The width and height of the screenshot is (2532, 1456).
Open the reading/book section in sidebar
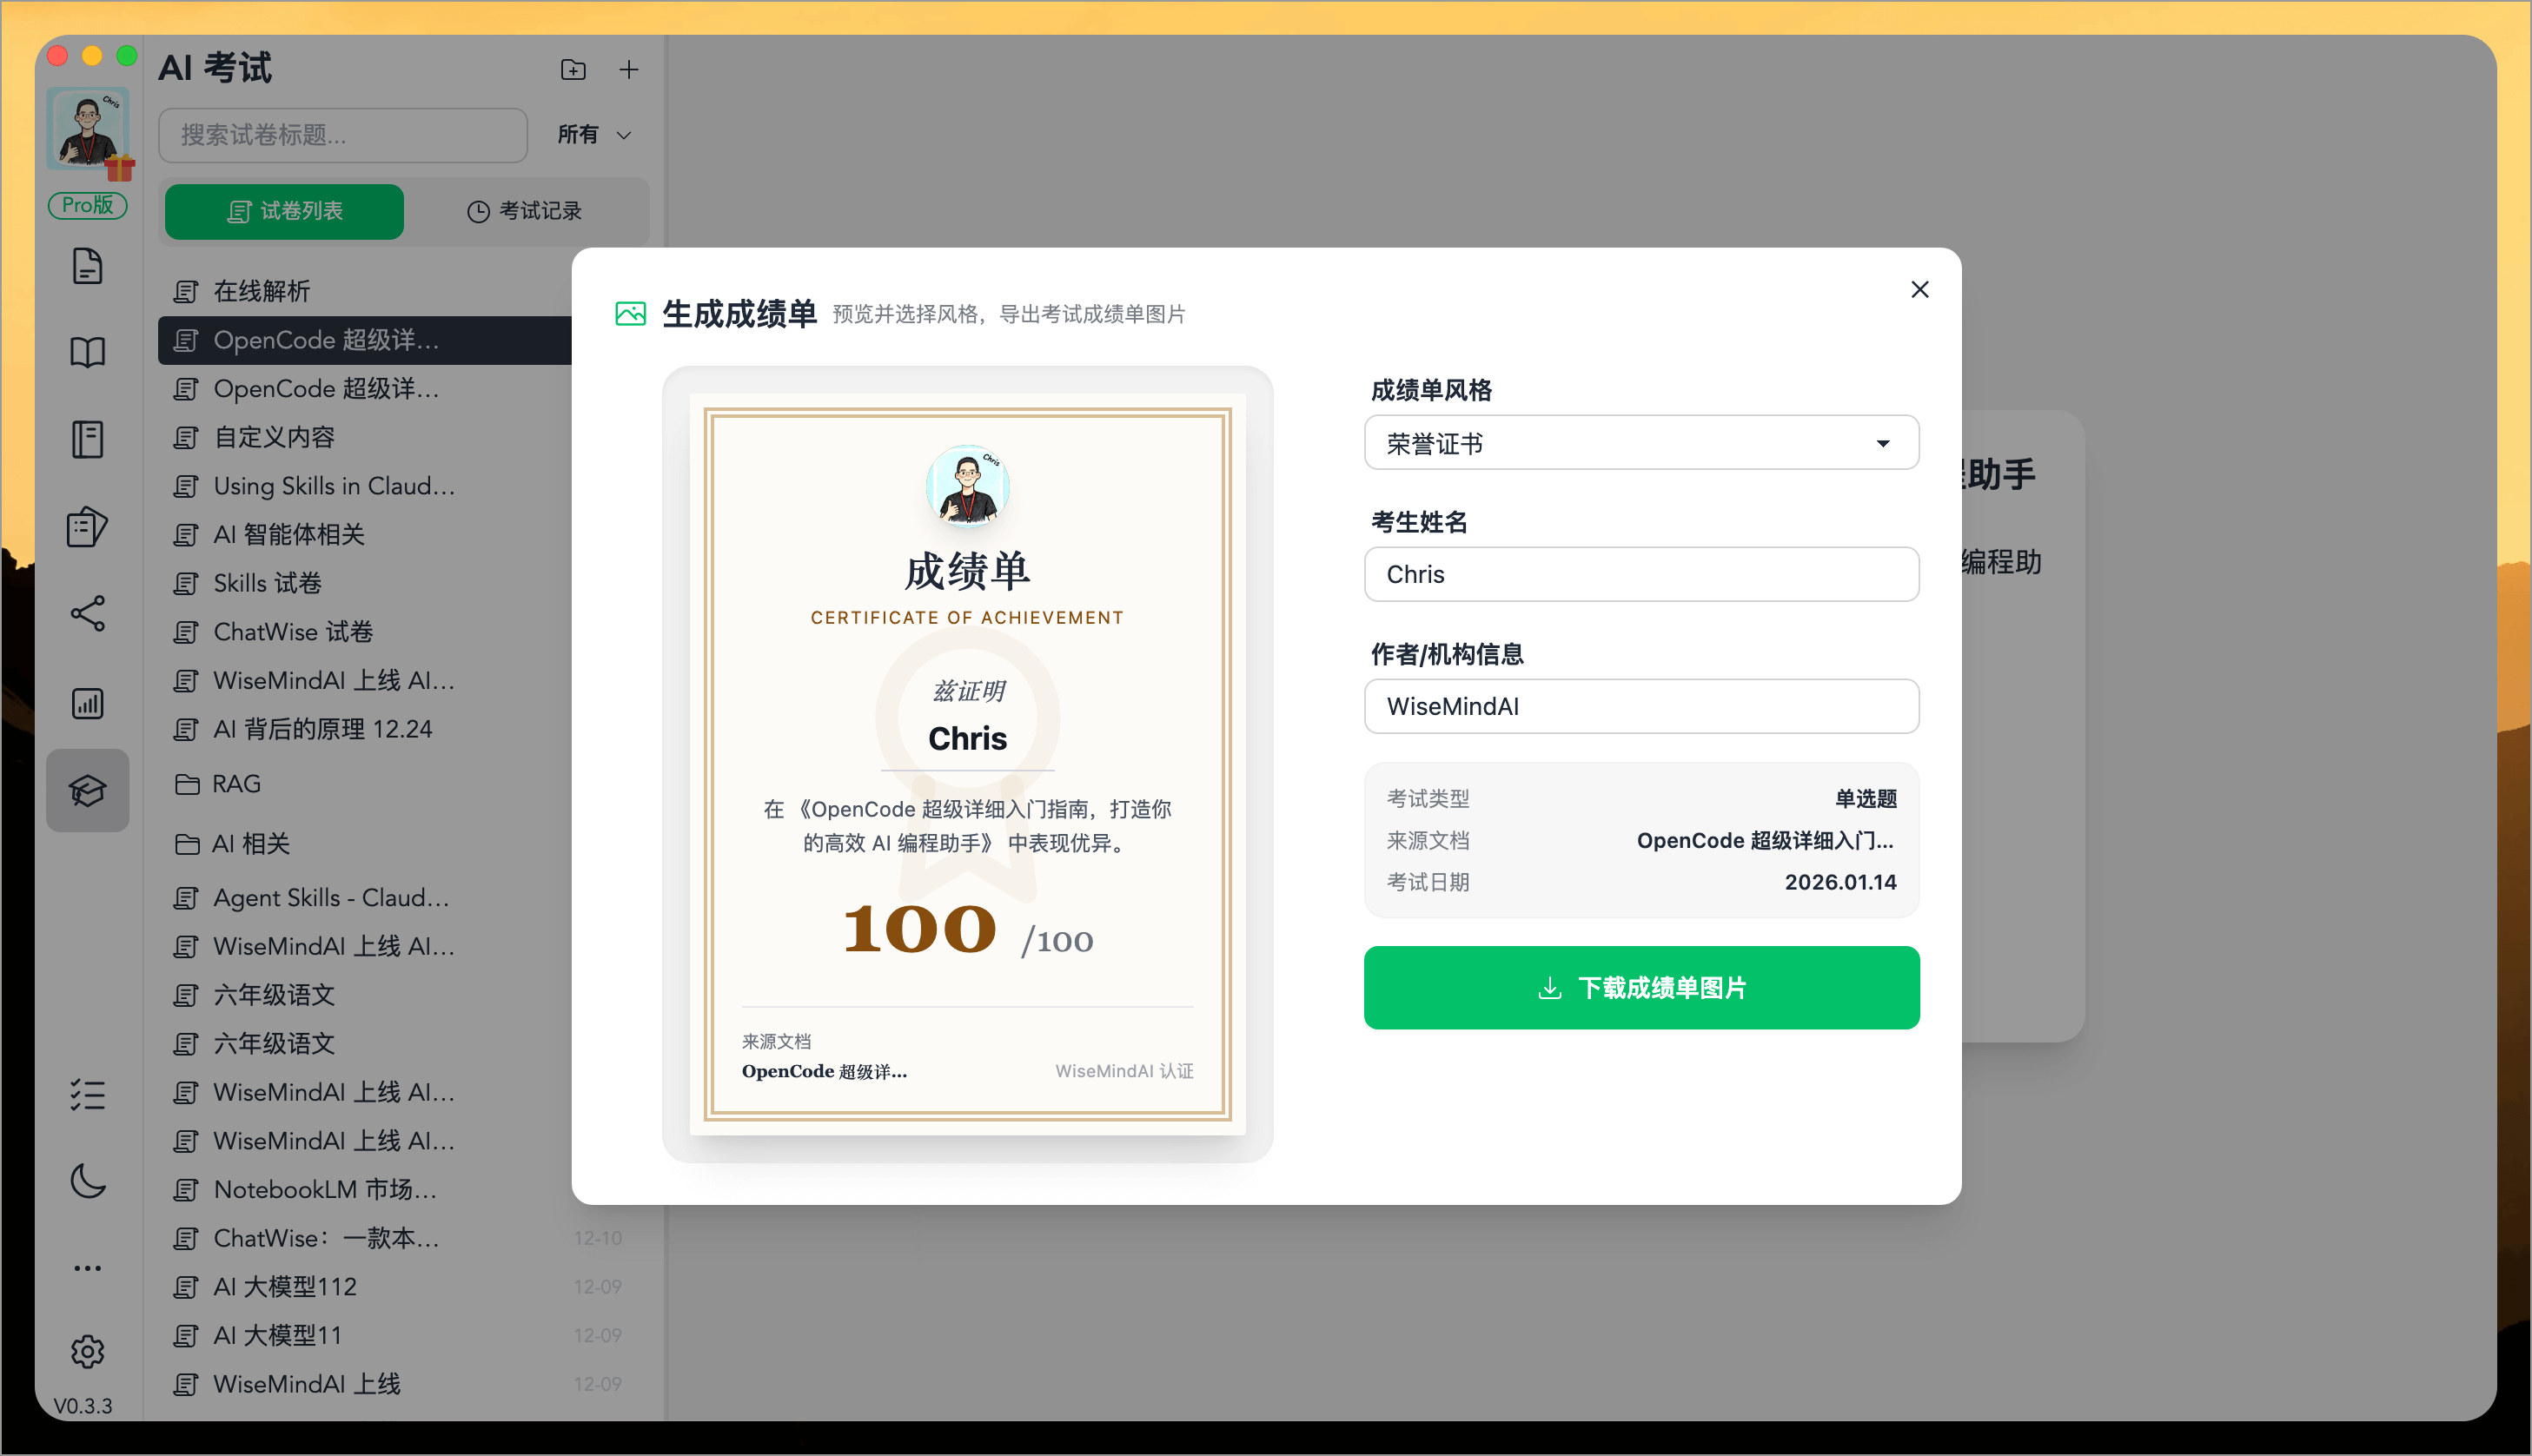tap(88, 352)
